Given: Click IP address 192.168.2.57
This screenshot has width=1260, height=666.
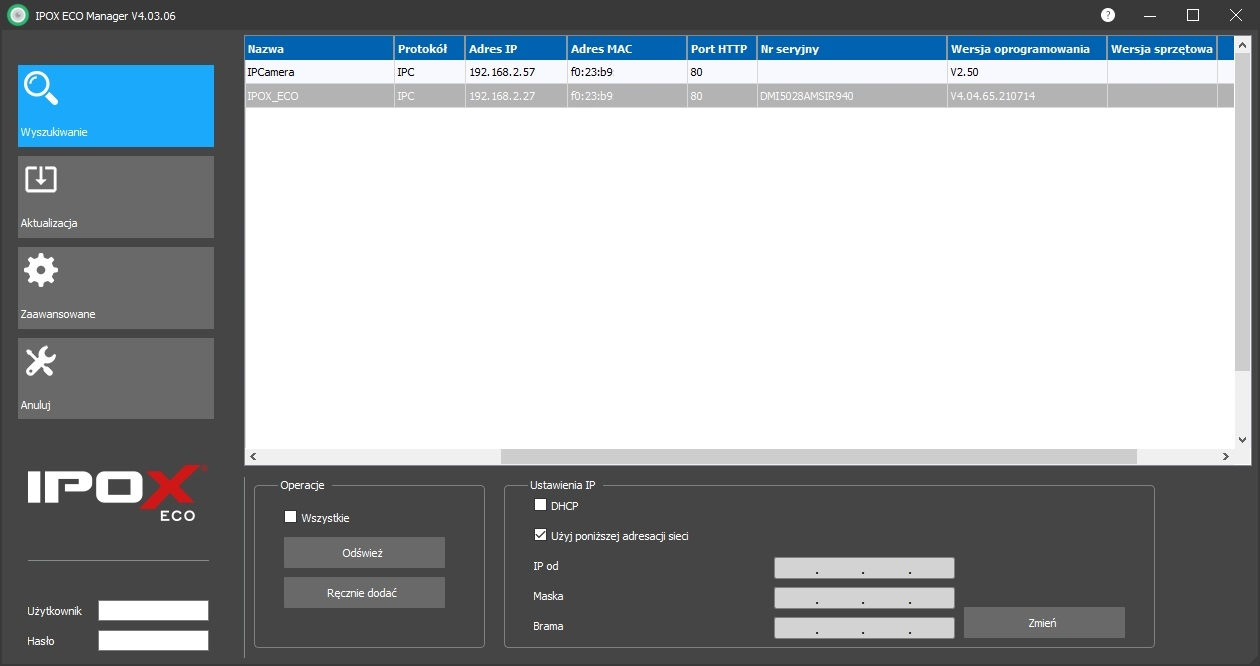Looking at the screenshot, I should (x=502, y=72).
